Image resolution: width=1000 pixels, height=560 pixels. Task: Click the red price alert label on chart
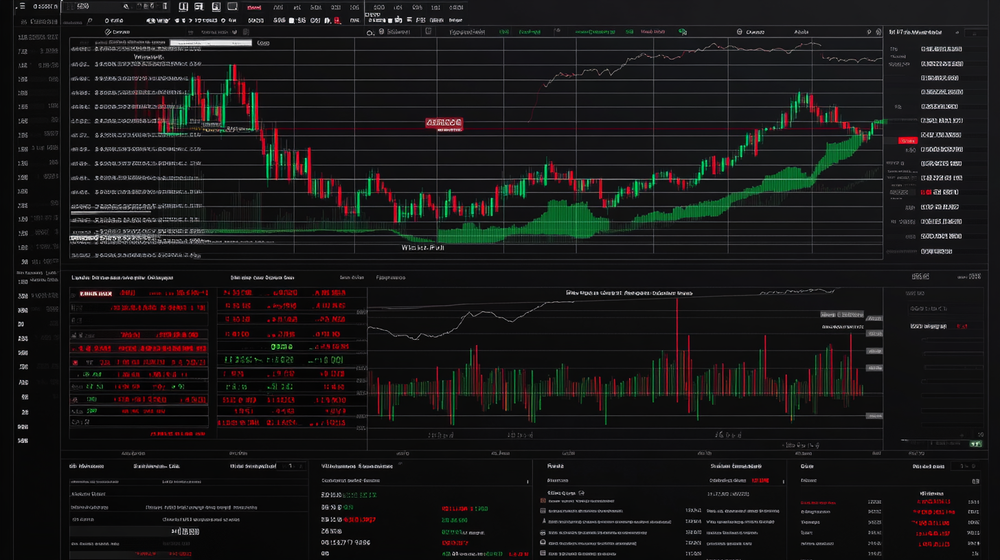444,123
